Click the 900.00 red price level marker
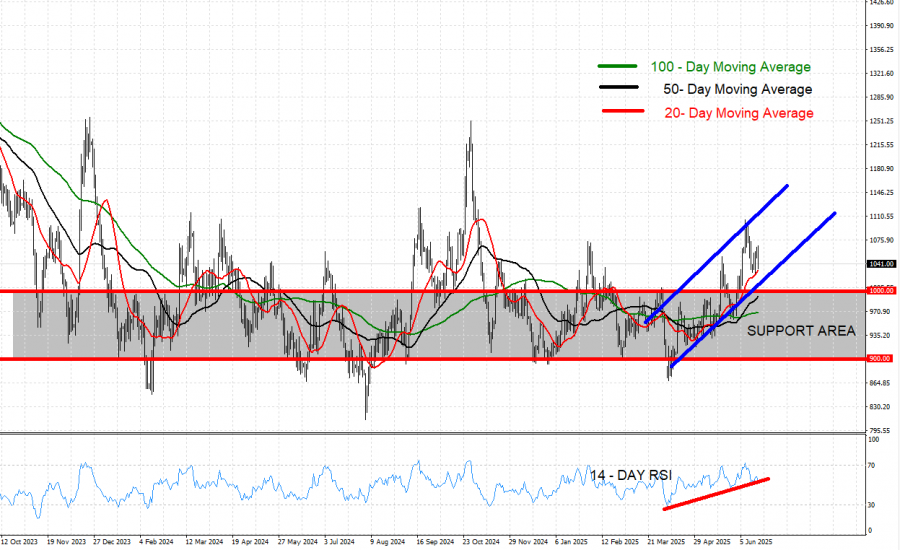This screenshot has height=550, width=900. pyautogui.click(x=881, y=358)
